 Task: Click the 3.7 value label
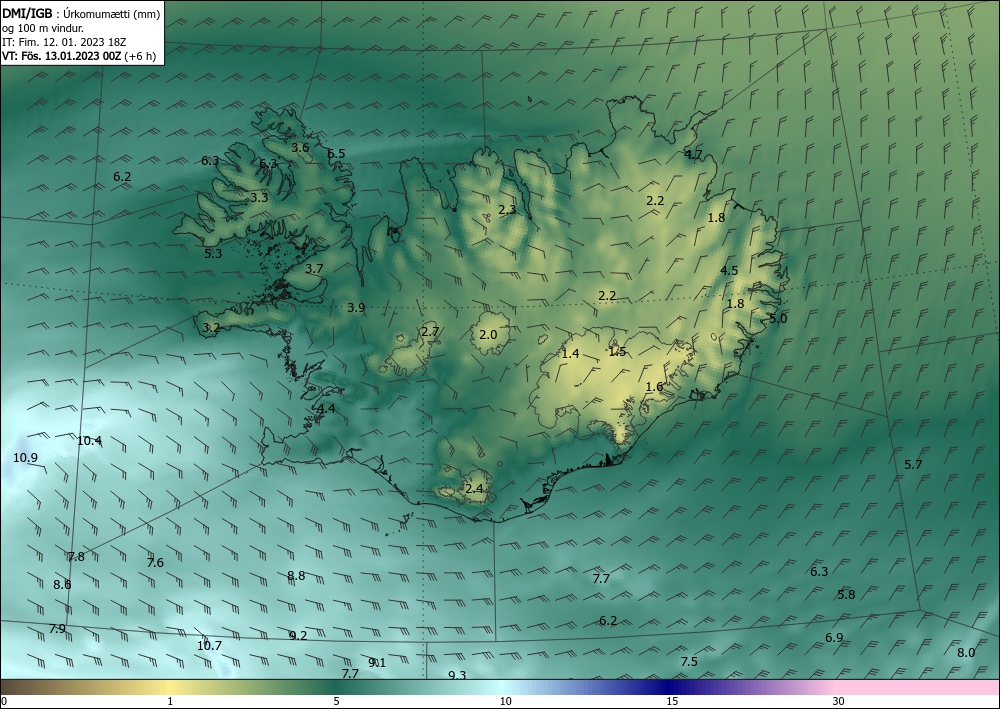[x=314, y=269]
